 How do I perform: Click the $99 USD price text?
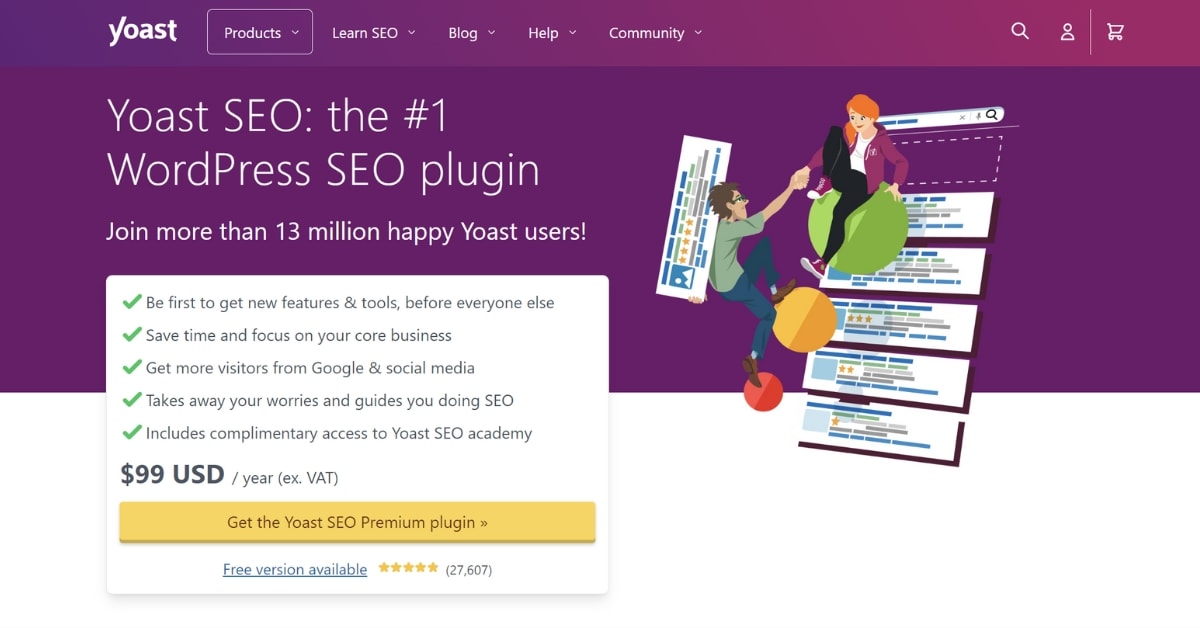(x=172, y=474)
